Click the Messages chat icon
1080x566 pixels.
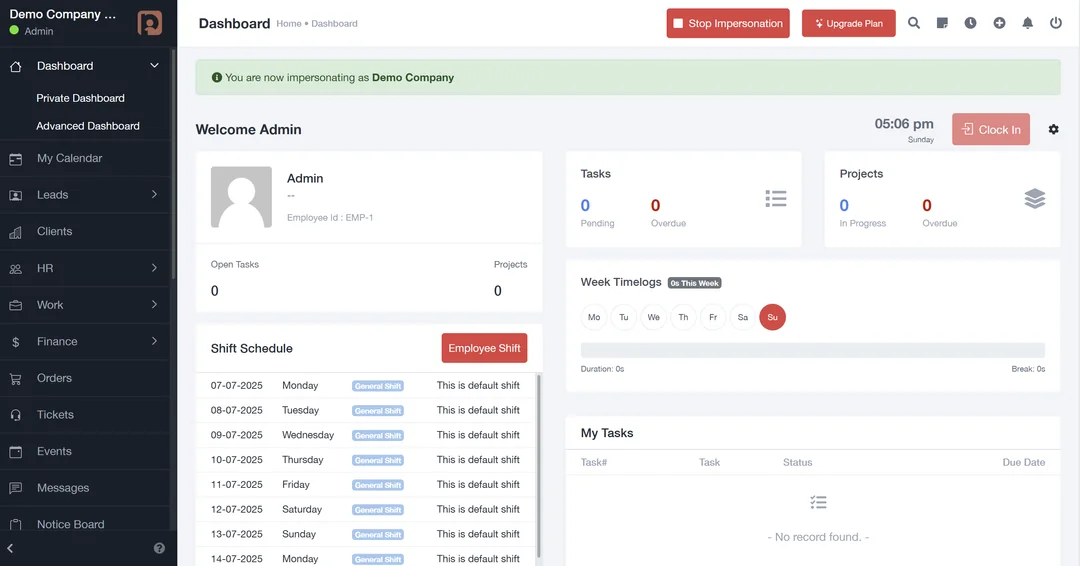pos(15,488)
